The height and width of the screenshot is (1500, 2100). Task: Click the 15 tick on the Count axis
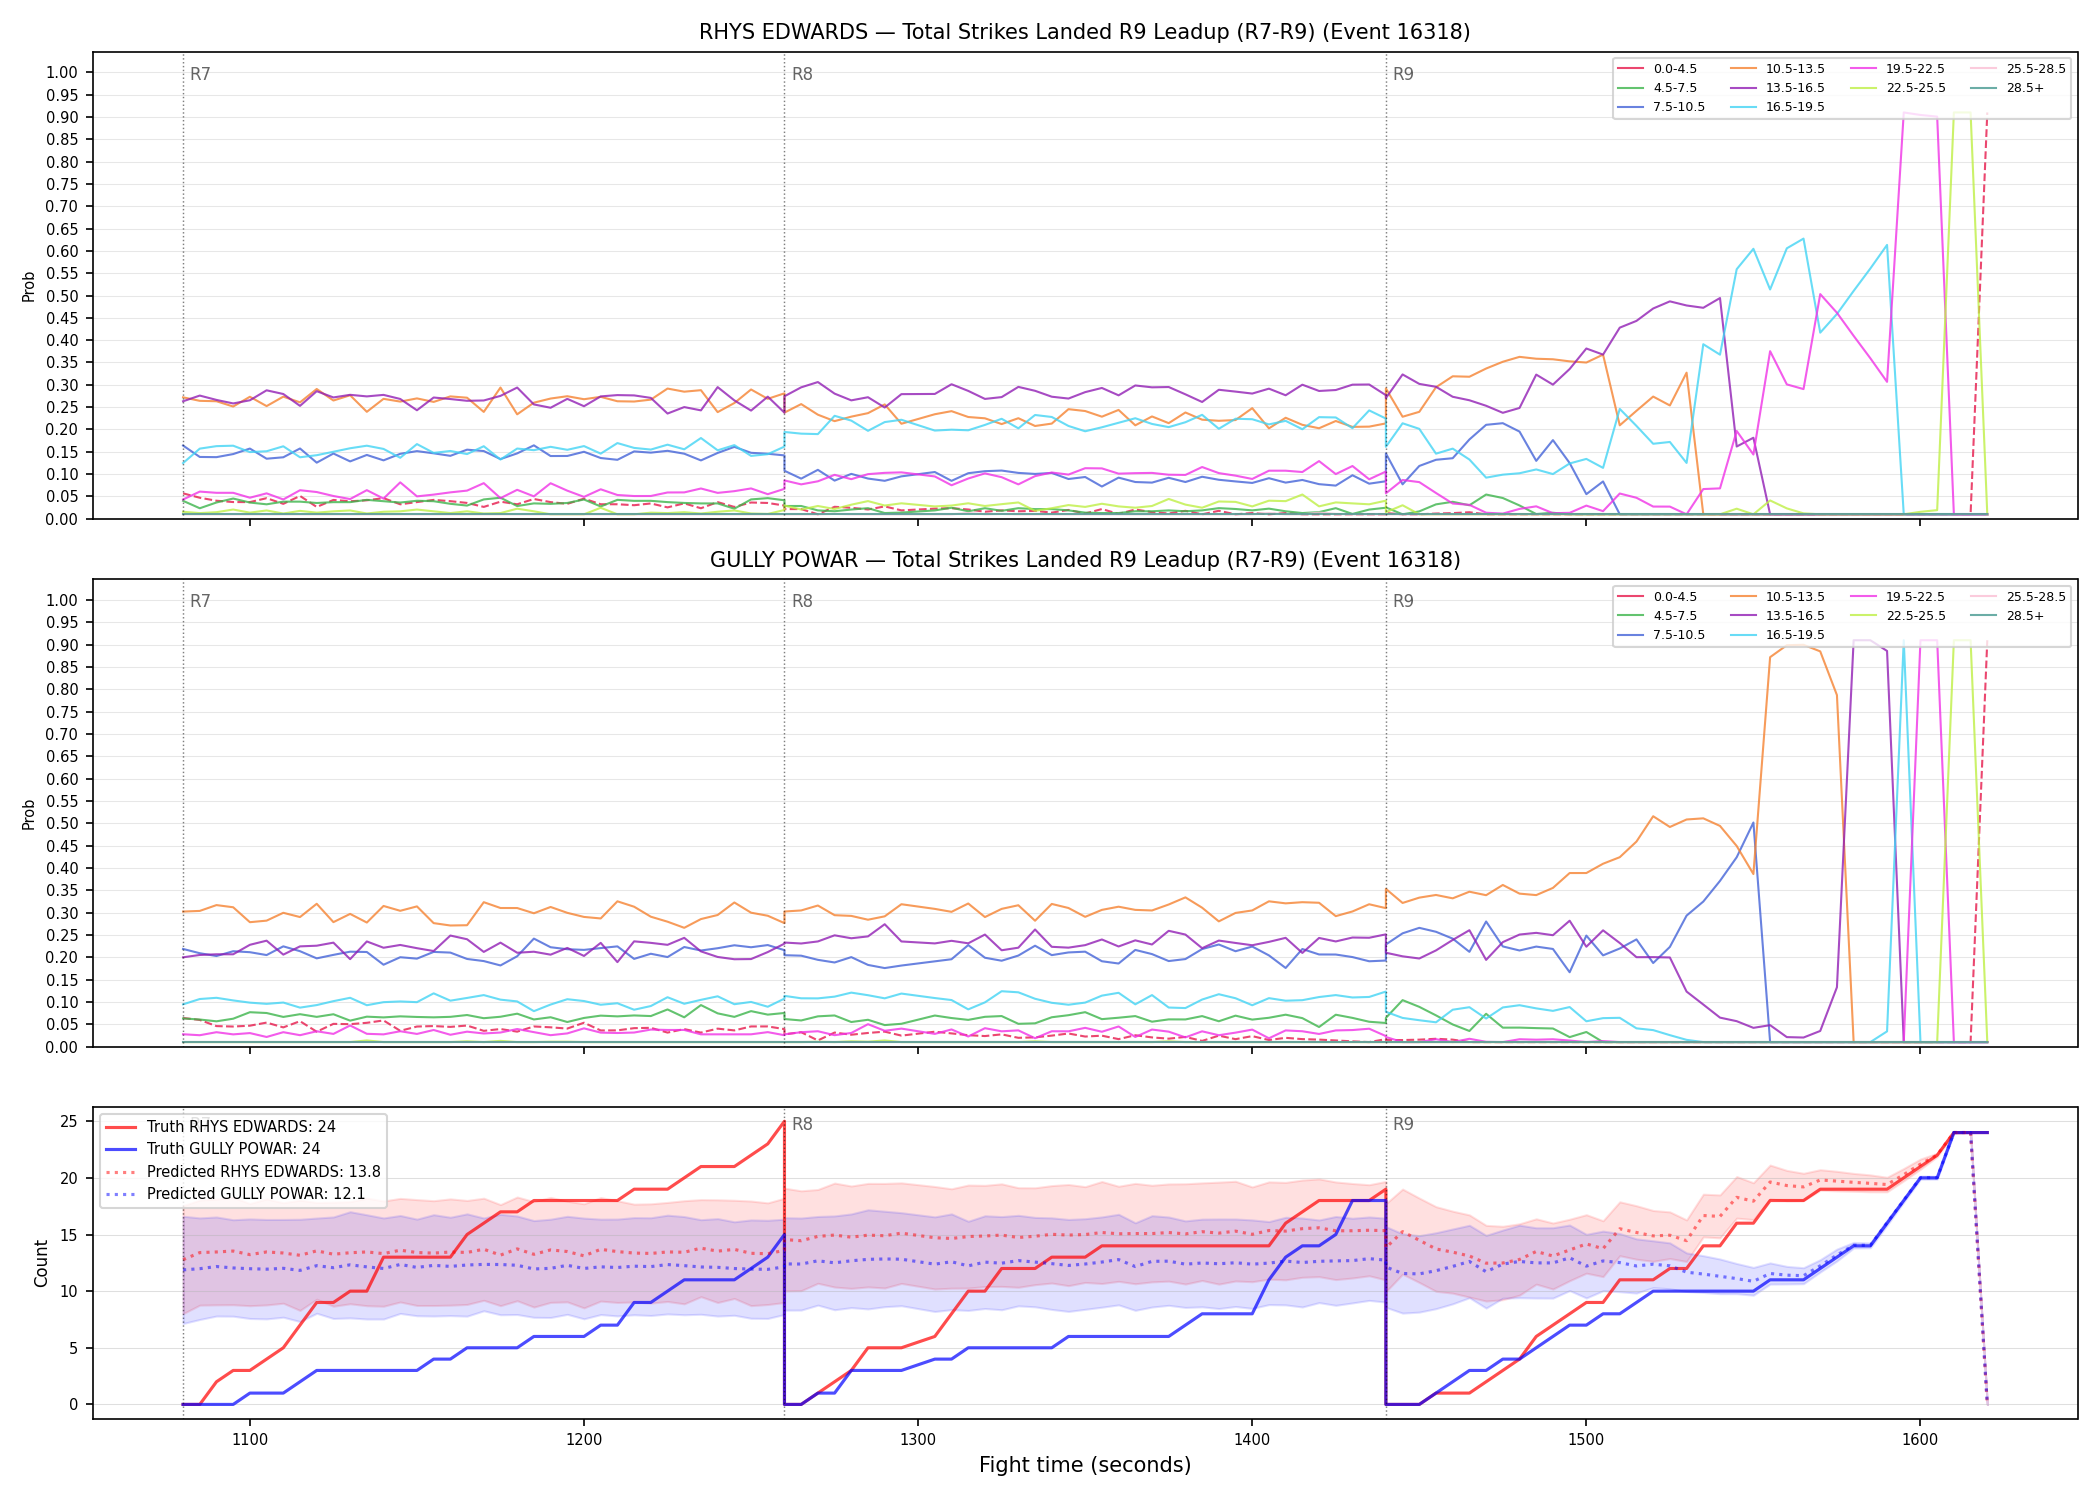[x=69, y=1235]
